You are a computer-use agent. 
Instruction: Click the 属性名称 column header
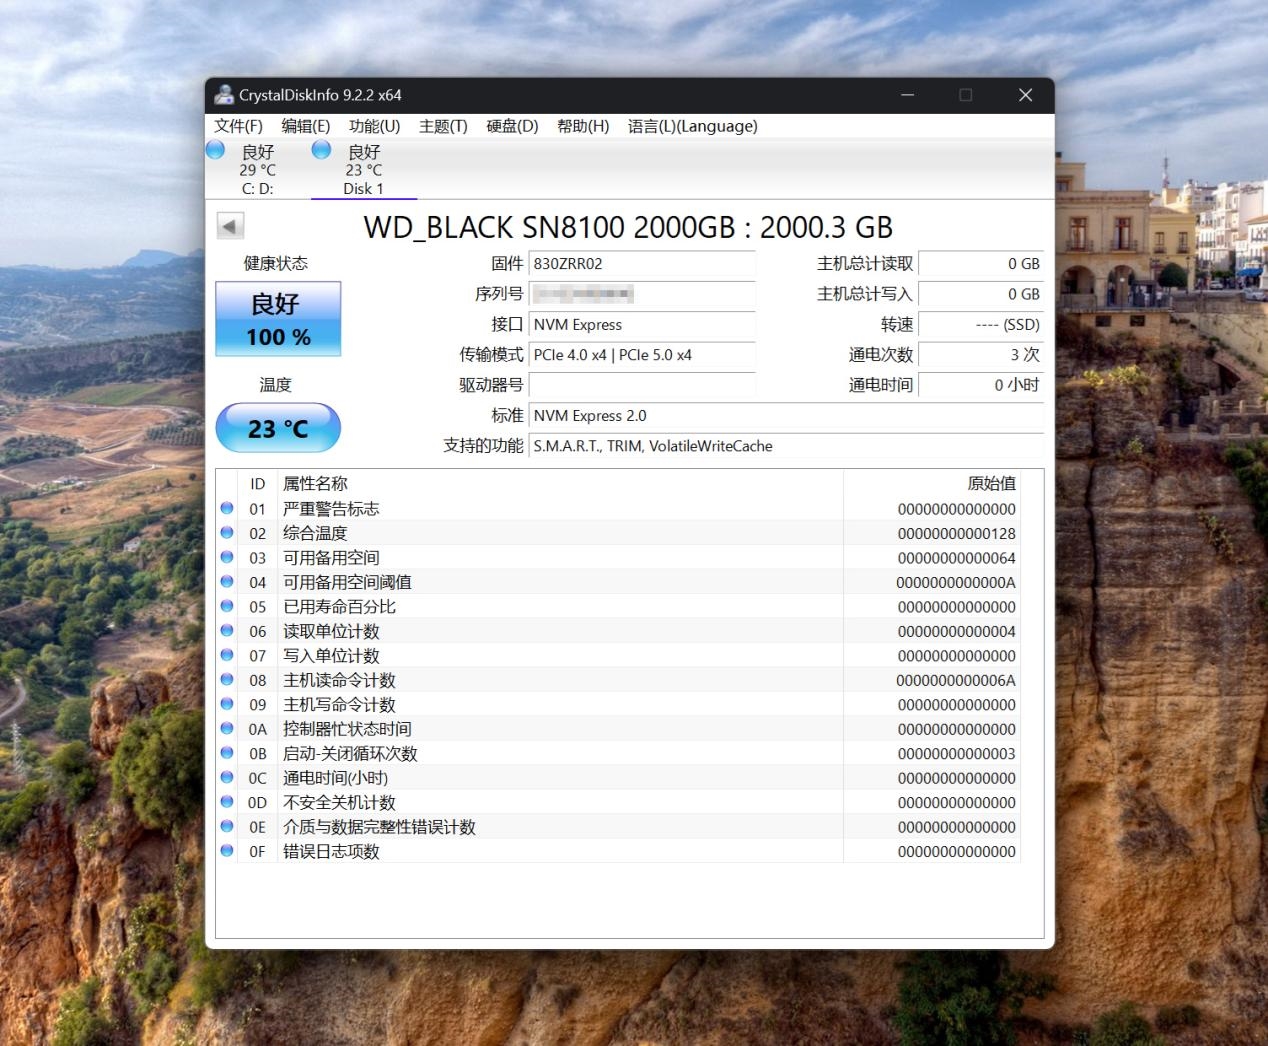click(560, 483)
